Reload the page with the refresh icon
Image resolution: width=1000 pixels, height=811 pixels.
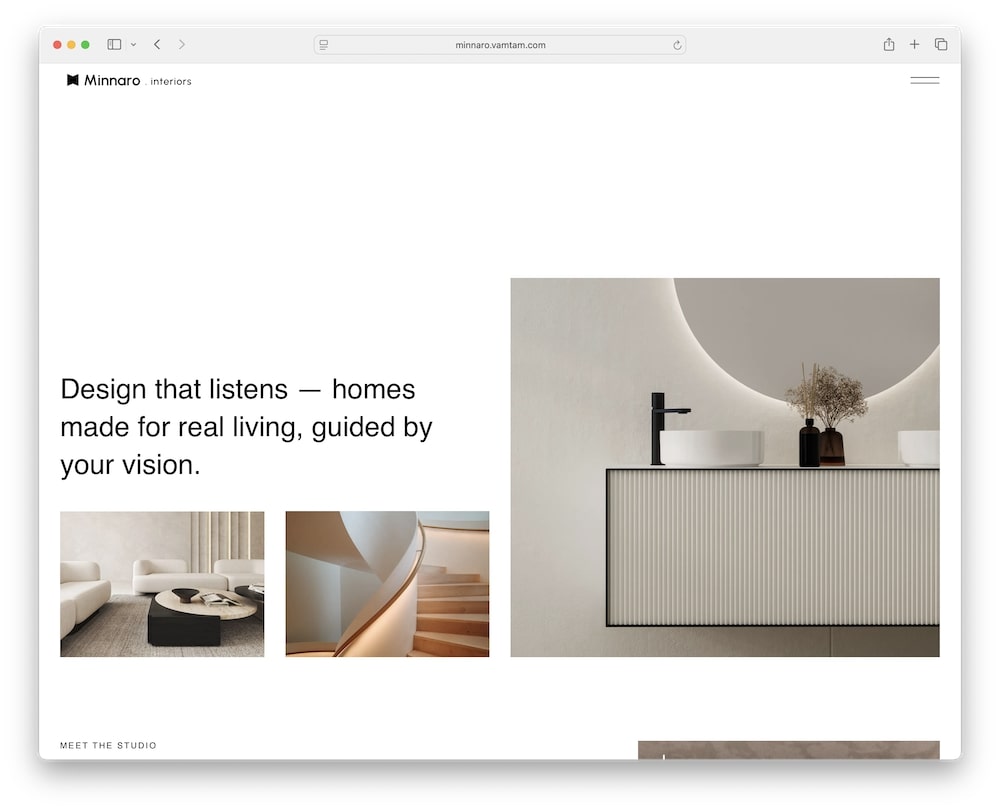coord(677,45)
